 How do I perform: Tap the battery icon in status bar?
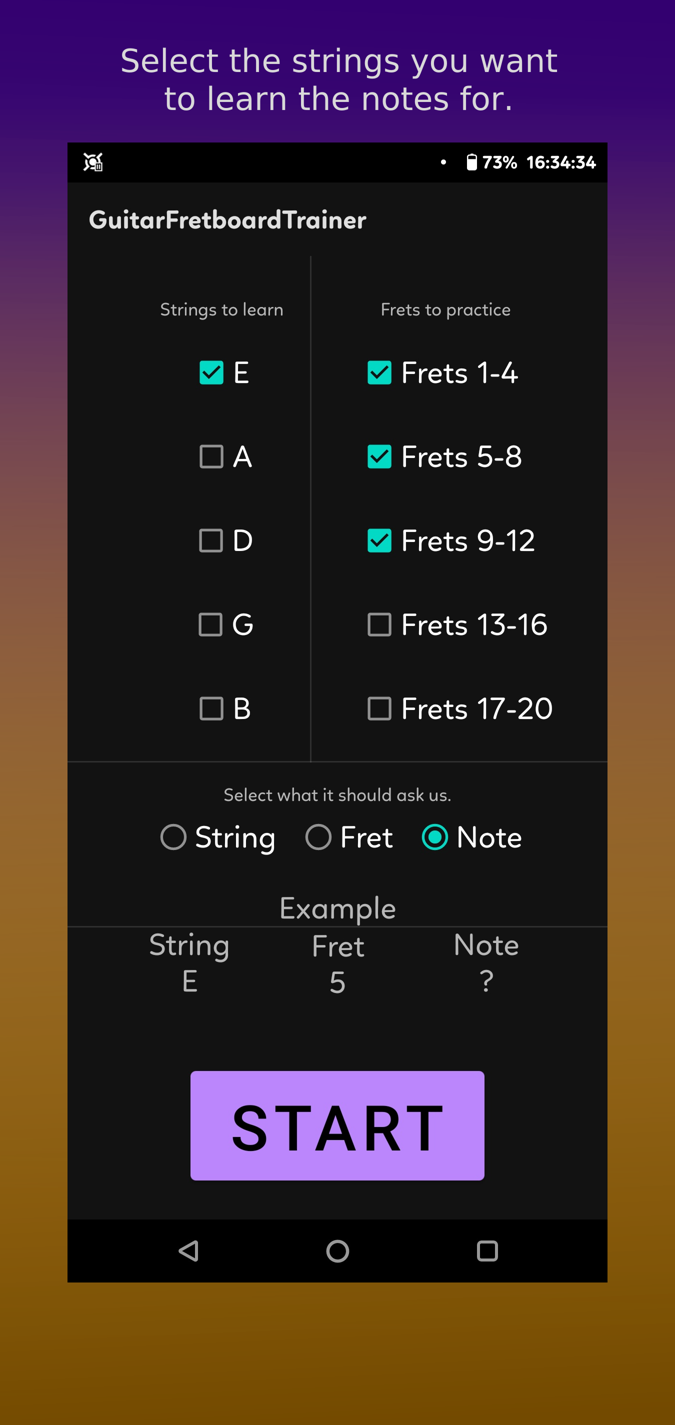pos(471,162)
